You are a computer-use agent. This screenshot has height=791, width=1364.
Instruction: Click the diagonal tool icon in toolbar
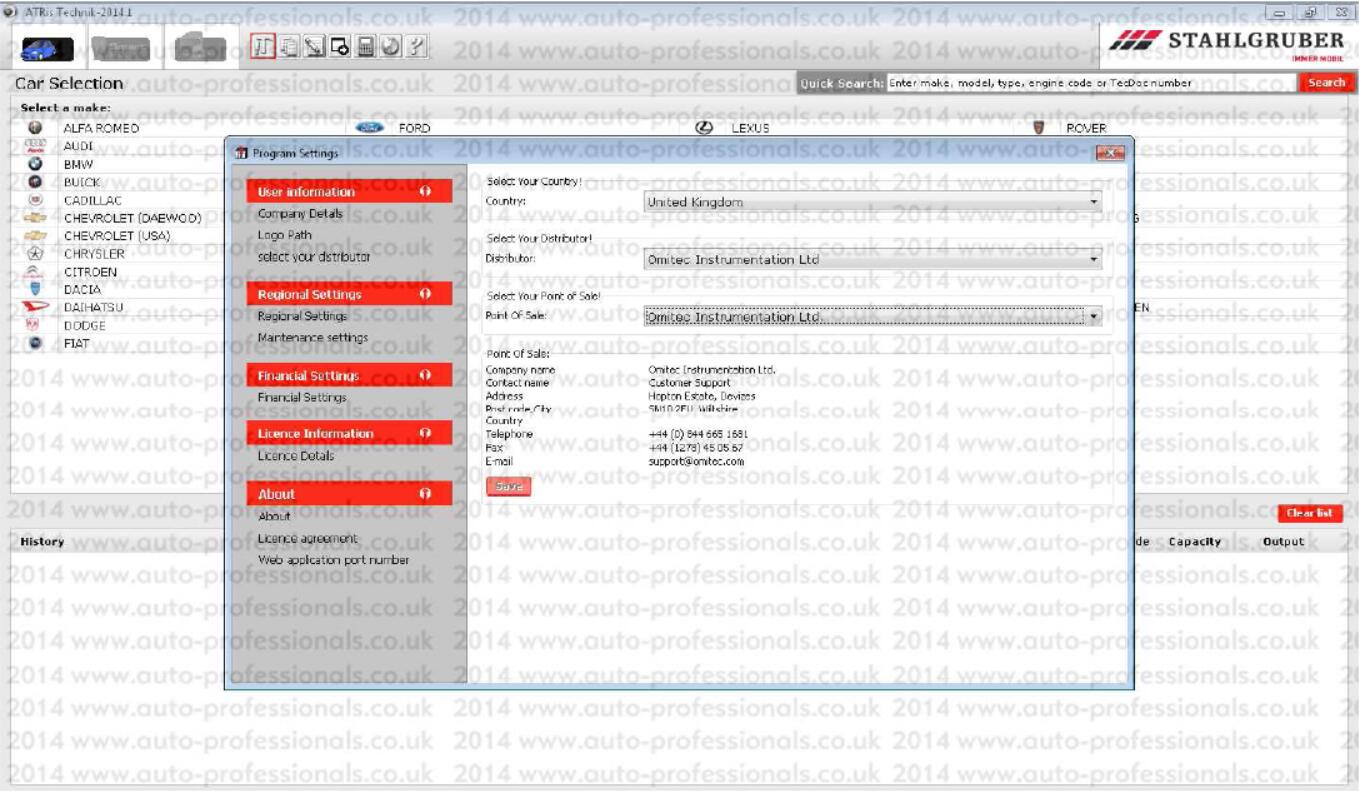pos(314,46)
